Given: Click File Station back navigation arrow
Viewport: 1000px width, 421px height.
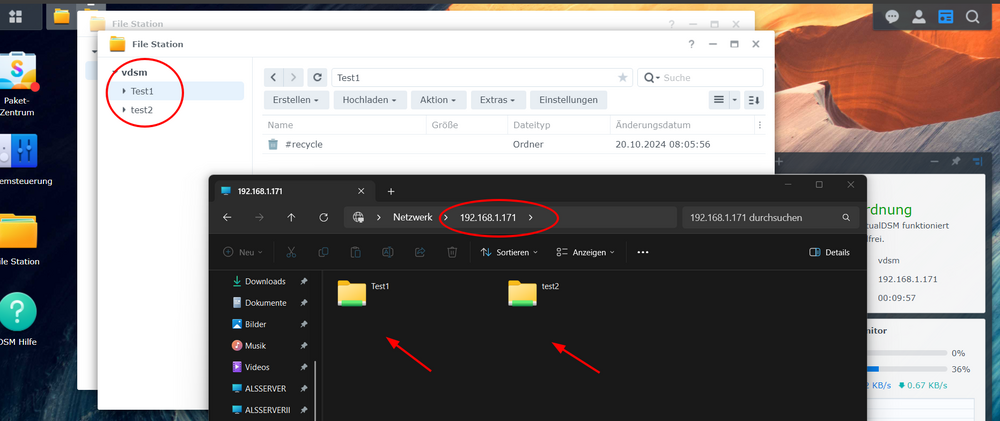Looking at the screenshot, I should (x=273, y=78).
